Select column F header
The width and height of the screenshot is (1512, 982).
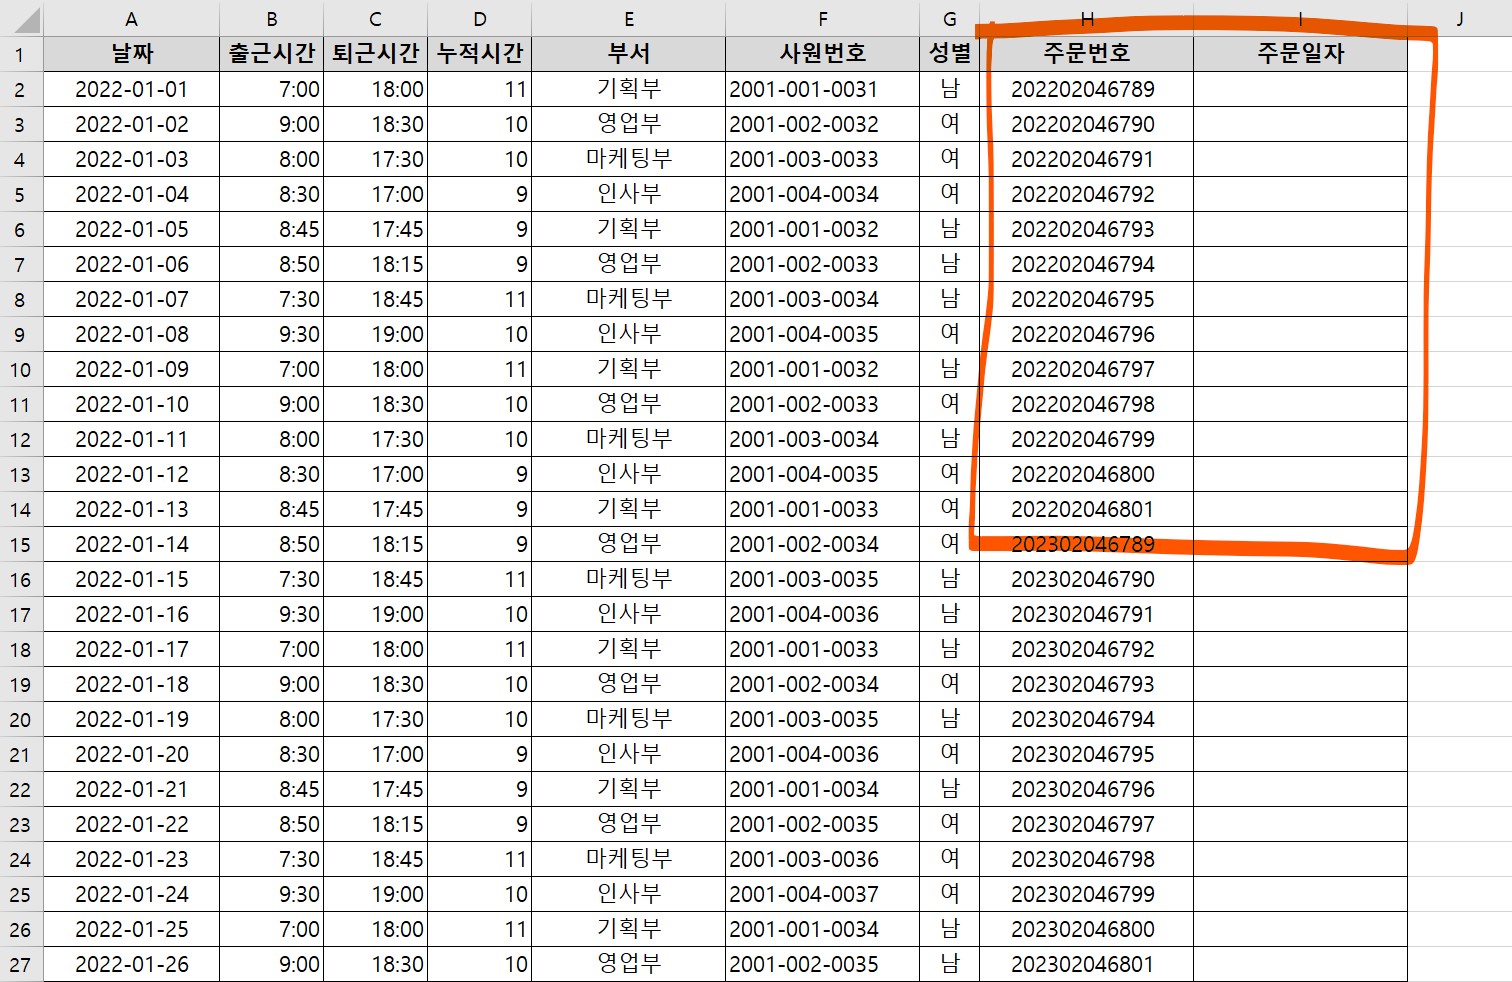tap(823, 18)
